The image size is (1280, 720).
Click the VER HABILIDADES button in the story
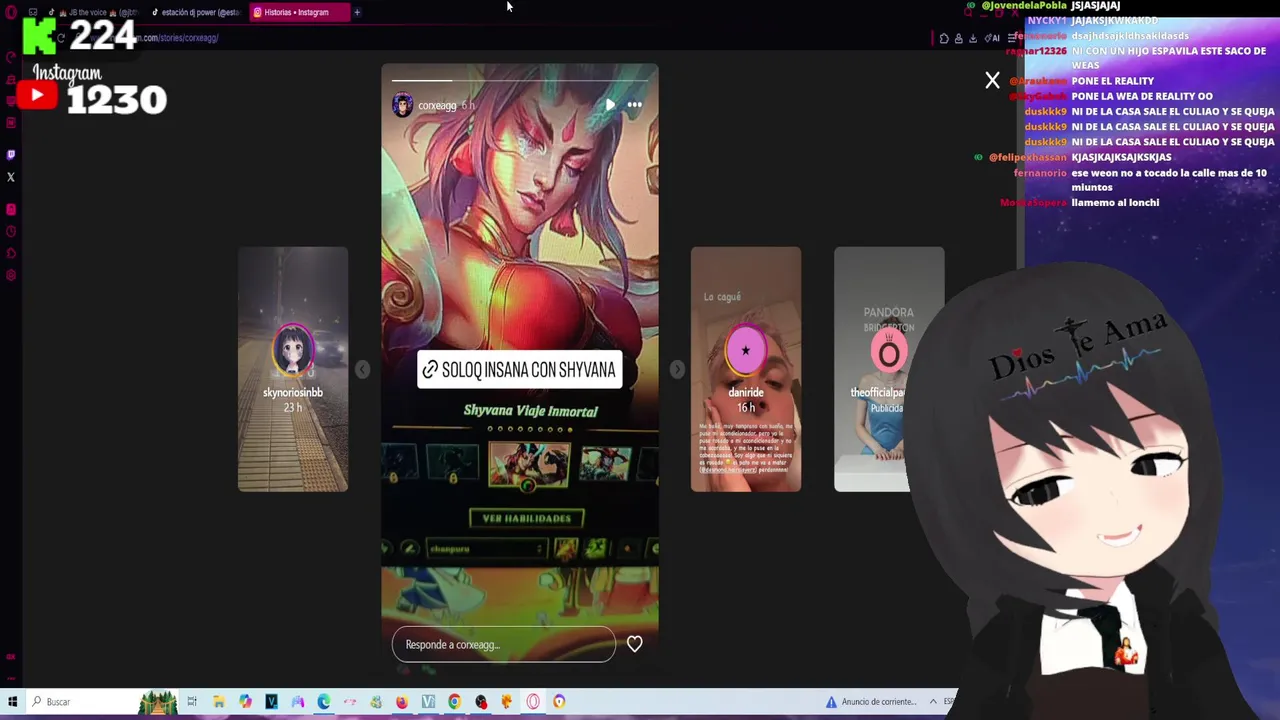tap(526, 518)
